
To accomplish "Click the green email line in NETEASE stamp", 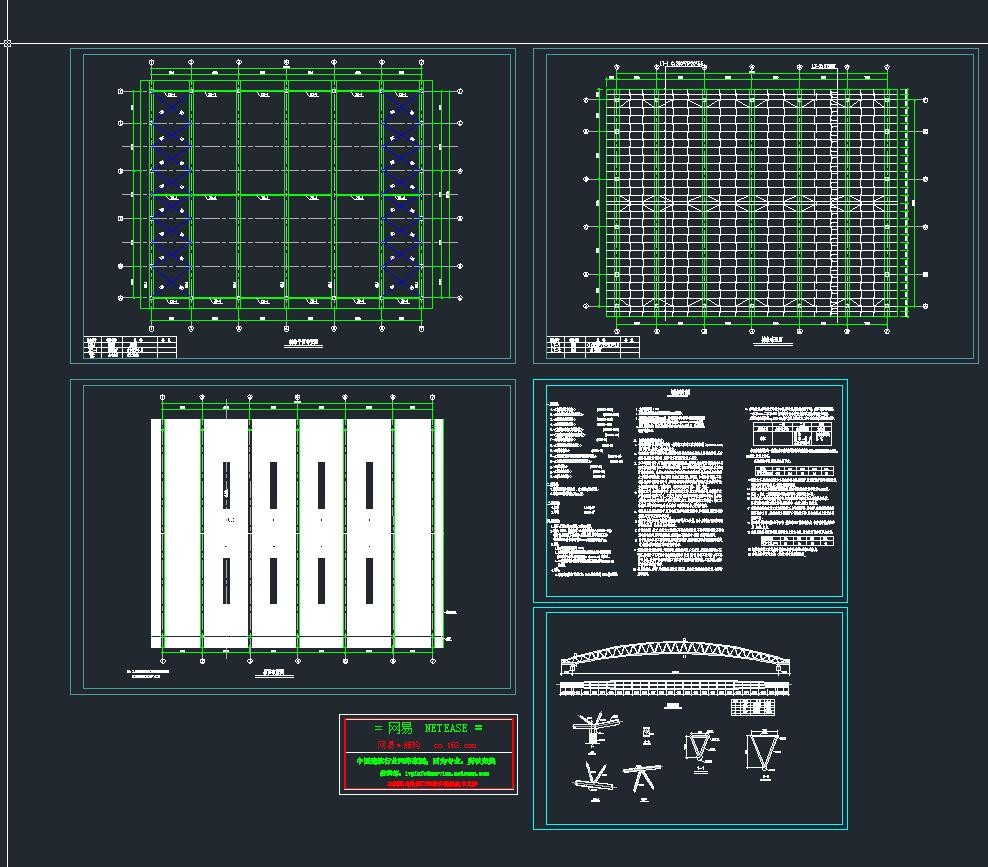I will 434,773.
